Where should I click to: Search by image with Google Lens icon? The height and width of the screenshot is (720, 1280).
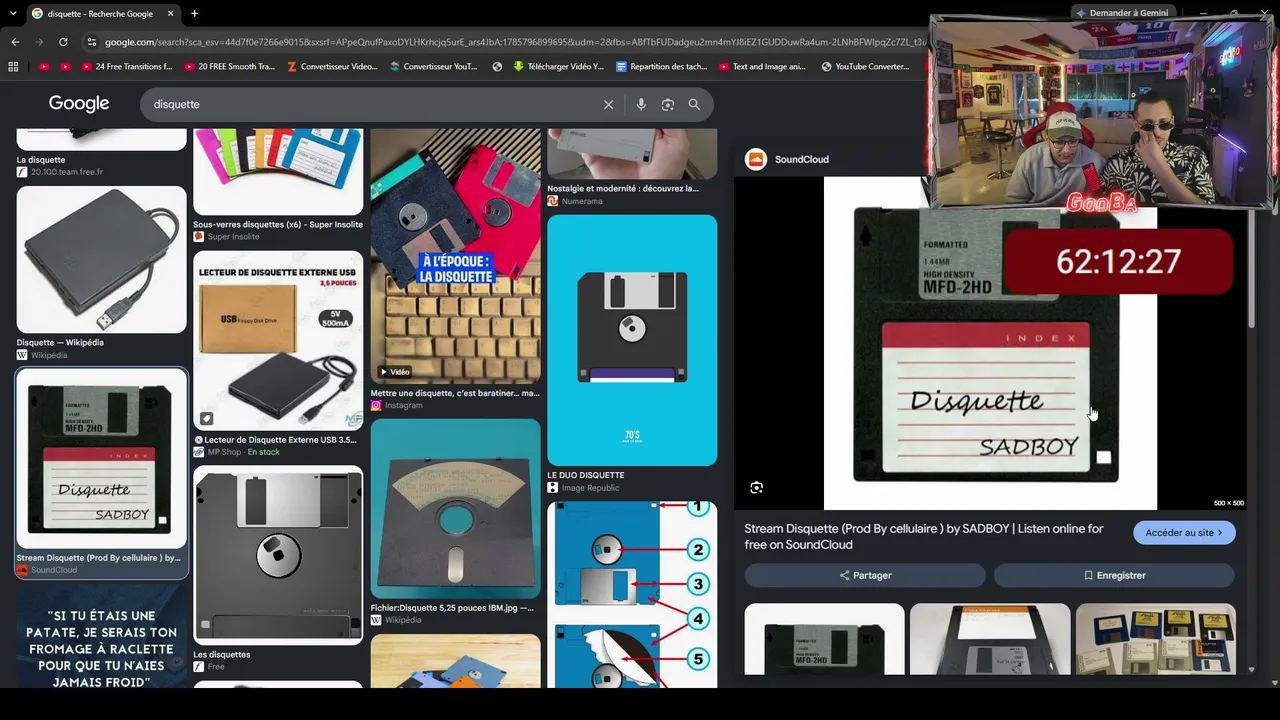[x=668, y=104]
